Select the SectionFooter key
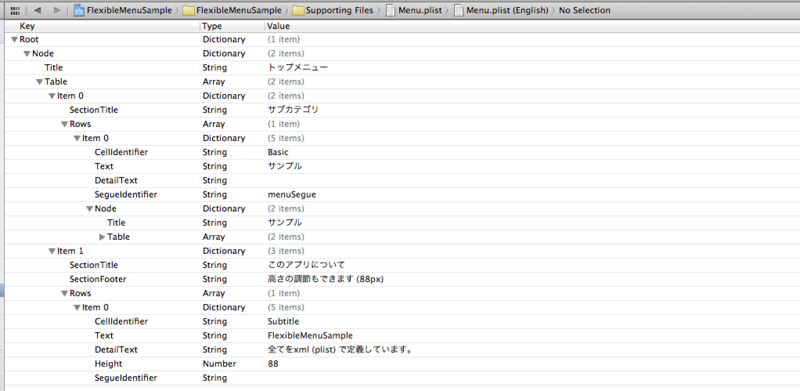Screen dimensions: 800x391 (x=98, y=279)
